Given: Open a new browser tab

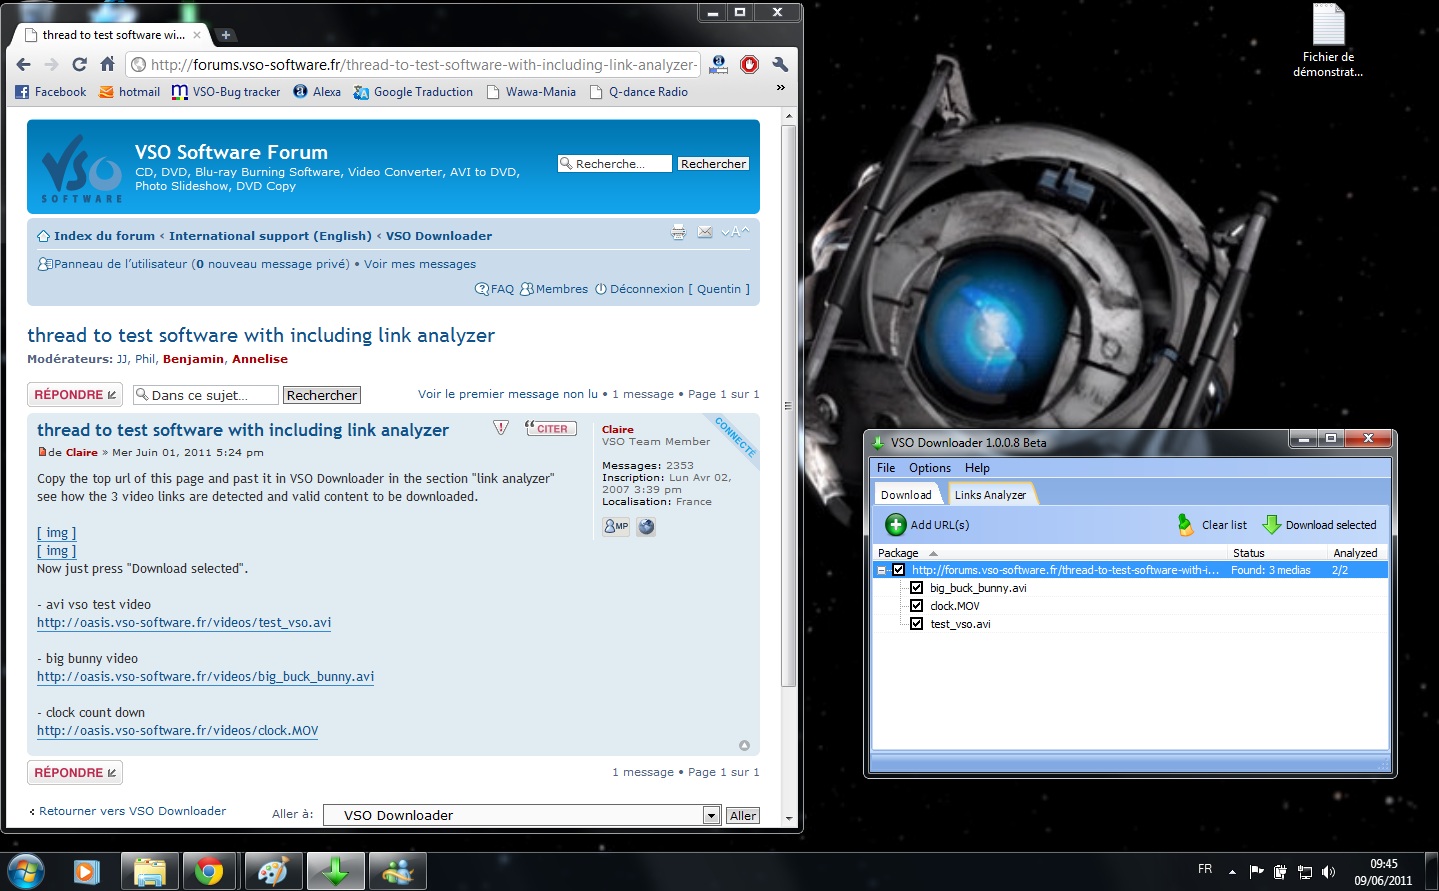Looking at the screenshot, I should click(226, 35).
